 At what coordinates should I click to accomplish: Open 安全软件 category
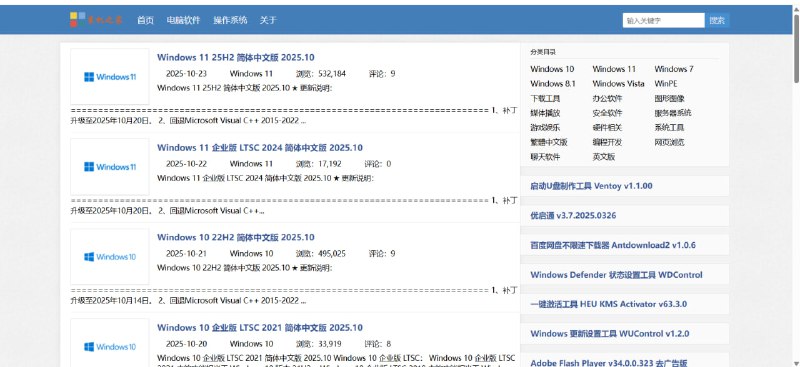tap(607, 113)
